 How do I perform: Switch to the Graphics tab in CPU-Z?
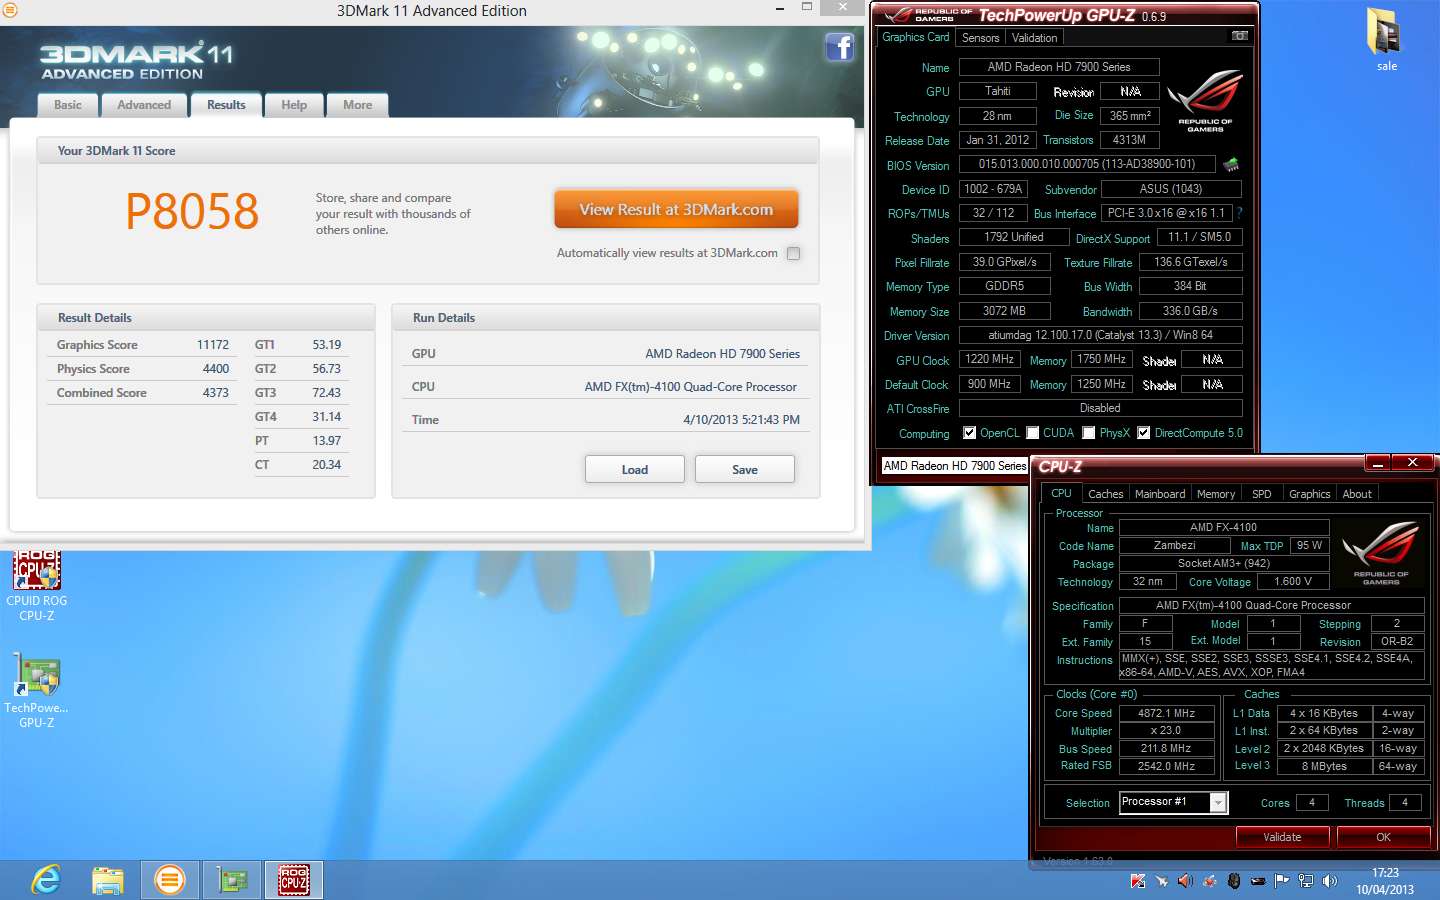click(x=1309, y=494)
